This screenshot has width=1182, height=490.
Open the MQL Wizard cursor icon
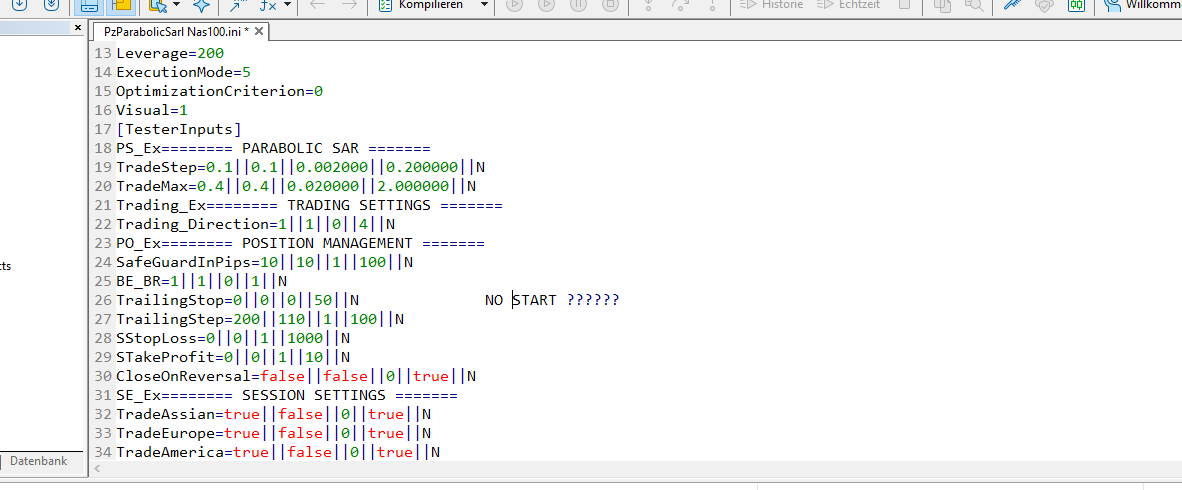tap(158, 5)
